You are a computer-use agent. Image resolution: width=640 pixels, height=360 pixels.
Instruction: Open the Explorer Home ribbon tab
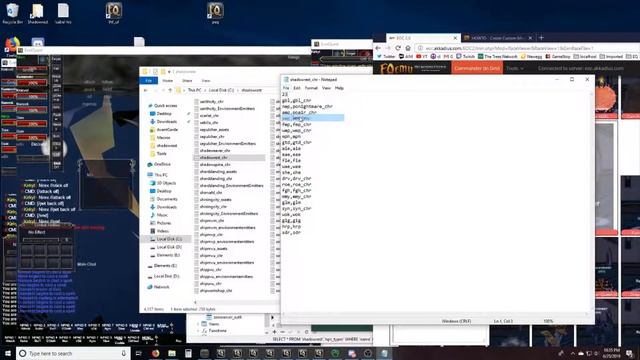[167, 81]
